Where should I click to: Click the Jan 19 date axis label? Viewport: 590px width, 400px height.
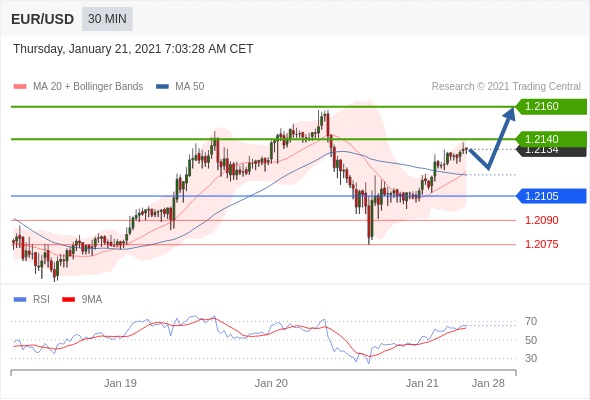[120, 383]
